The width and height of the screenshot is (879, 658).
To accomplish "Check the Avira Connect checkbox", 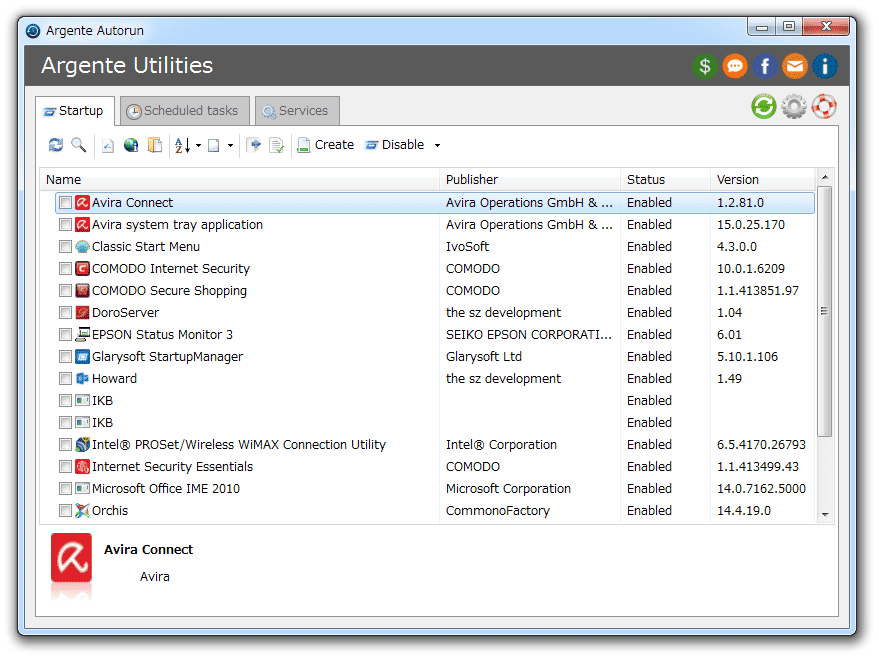I will click(x=66, y=203).
